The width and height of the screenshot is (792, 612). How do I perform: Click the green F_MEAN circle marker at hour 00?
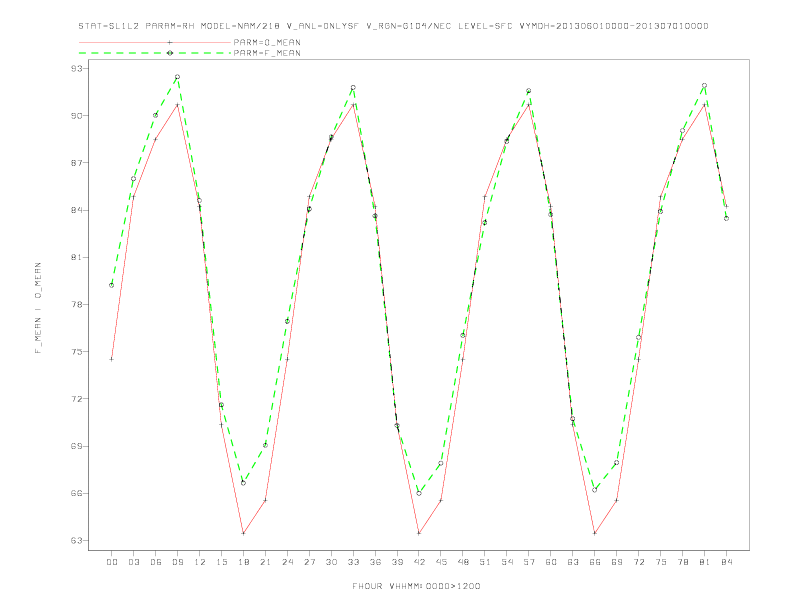[112, 285]
